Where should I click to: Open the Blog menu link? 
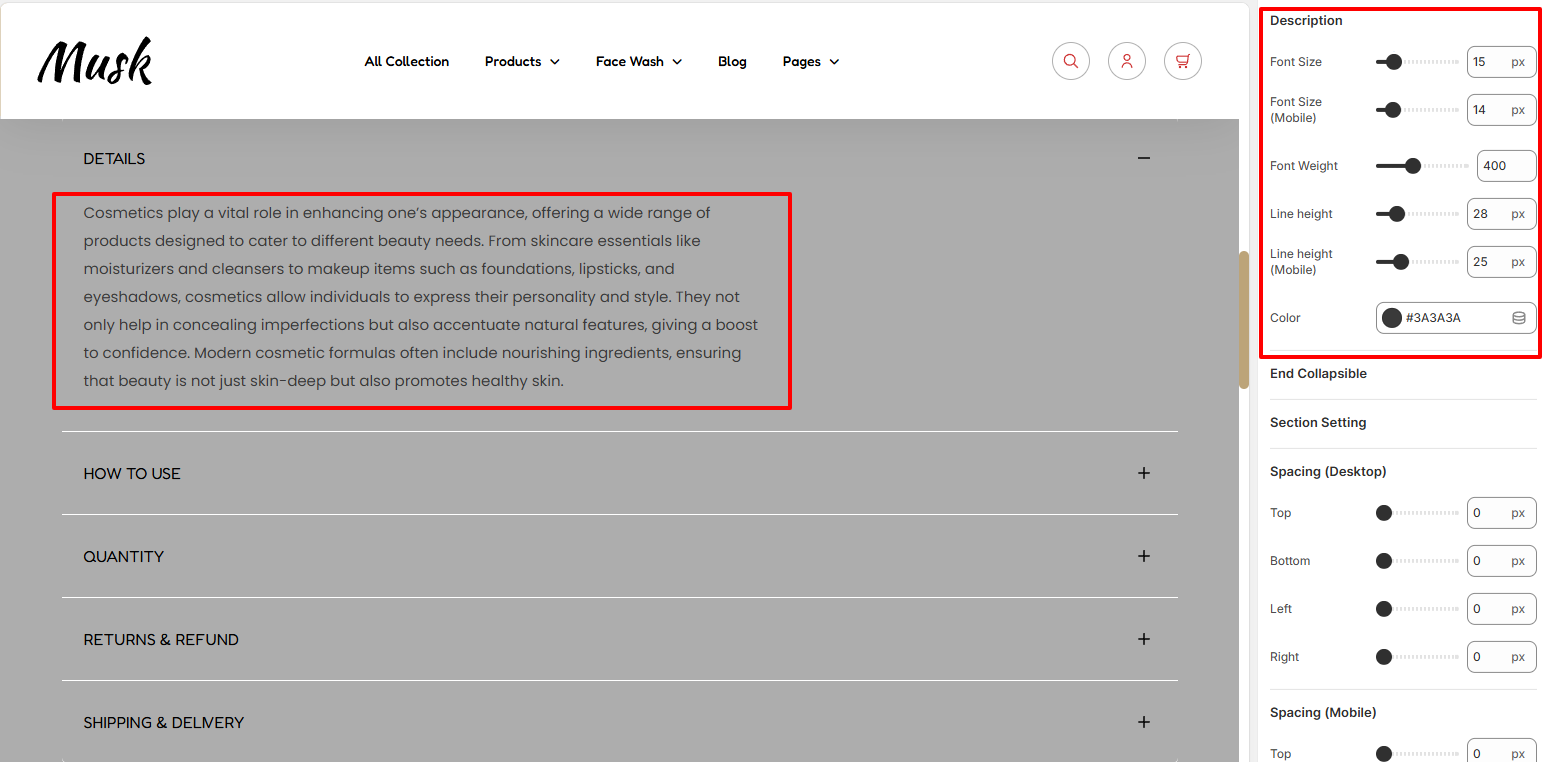732,61
